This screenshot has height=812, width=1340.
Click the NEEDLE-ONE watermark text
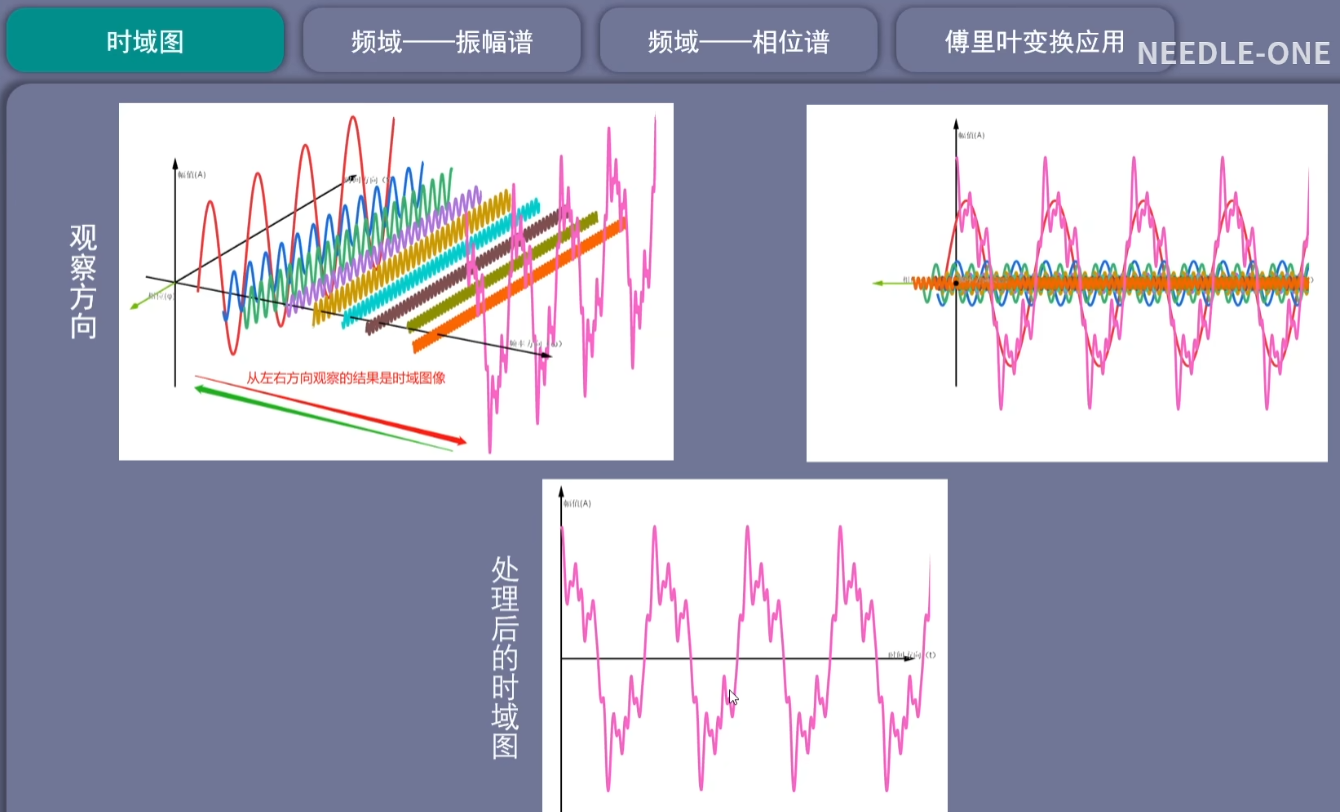(1234, 53)
